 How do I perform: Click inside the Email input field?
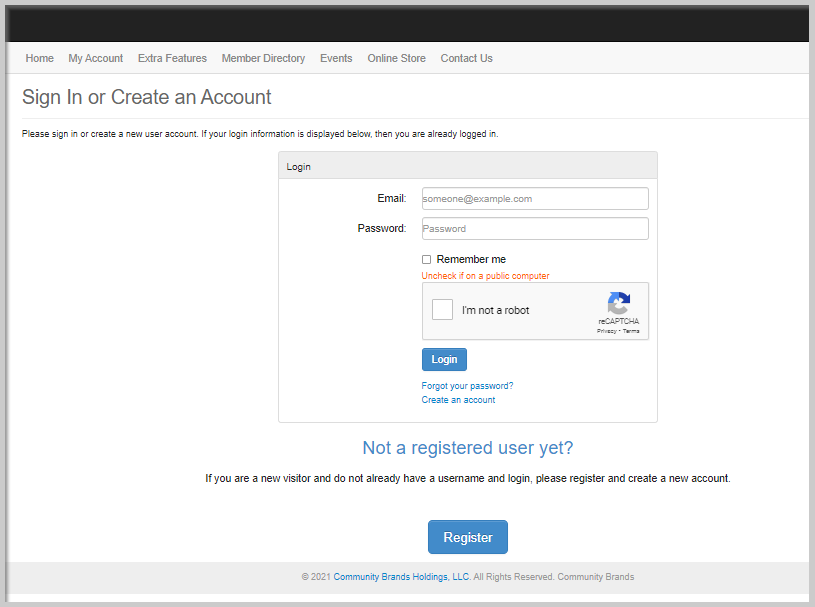(x=534, y=198)
